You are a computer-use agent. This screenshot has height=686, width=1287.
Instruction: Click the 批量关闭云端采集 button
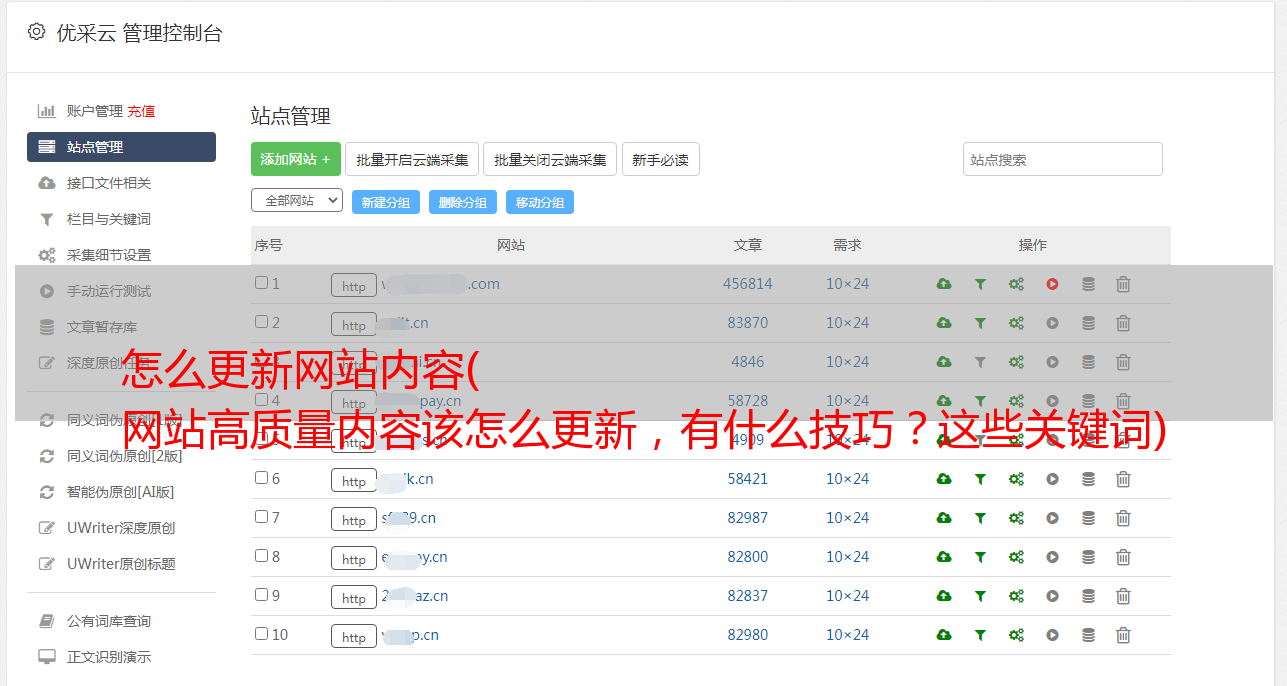pos(550,159)
